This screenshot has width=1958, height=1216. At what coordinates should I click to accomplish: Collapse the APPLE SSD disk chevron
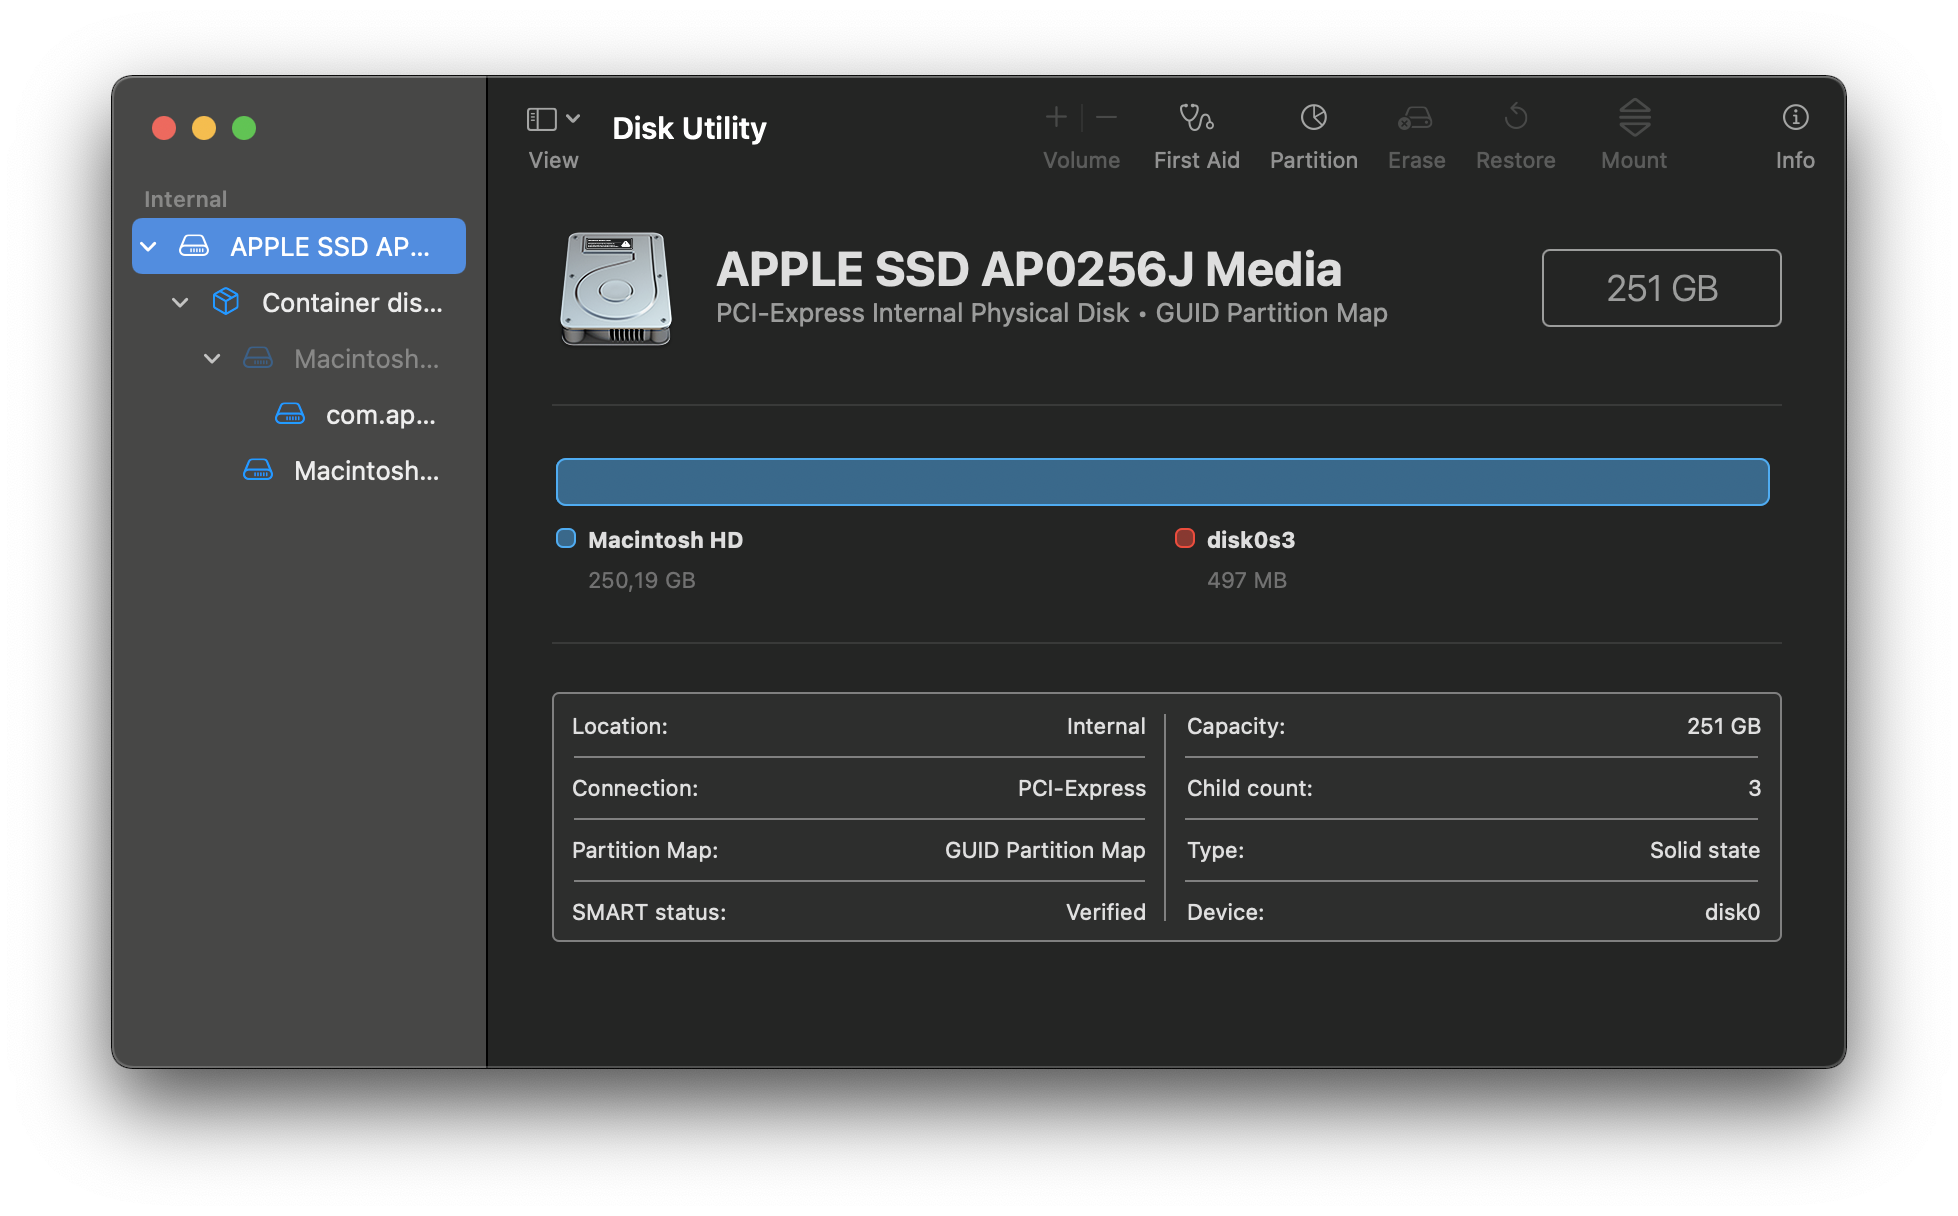[148, 246]
